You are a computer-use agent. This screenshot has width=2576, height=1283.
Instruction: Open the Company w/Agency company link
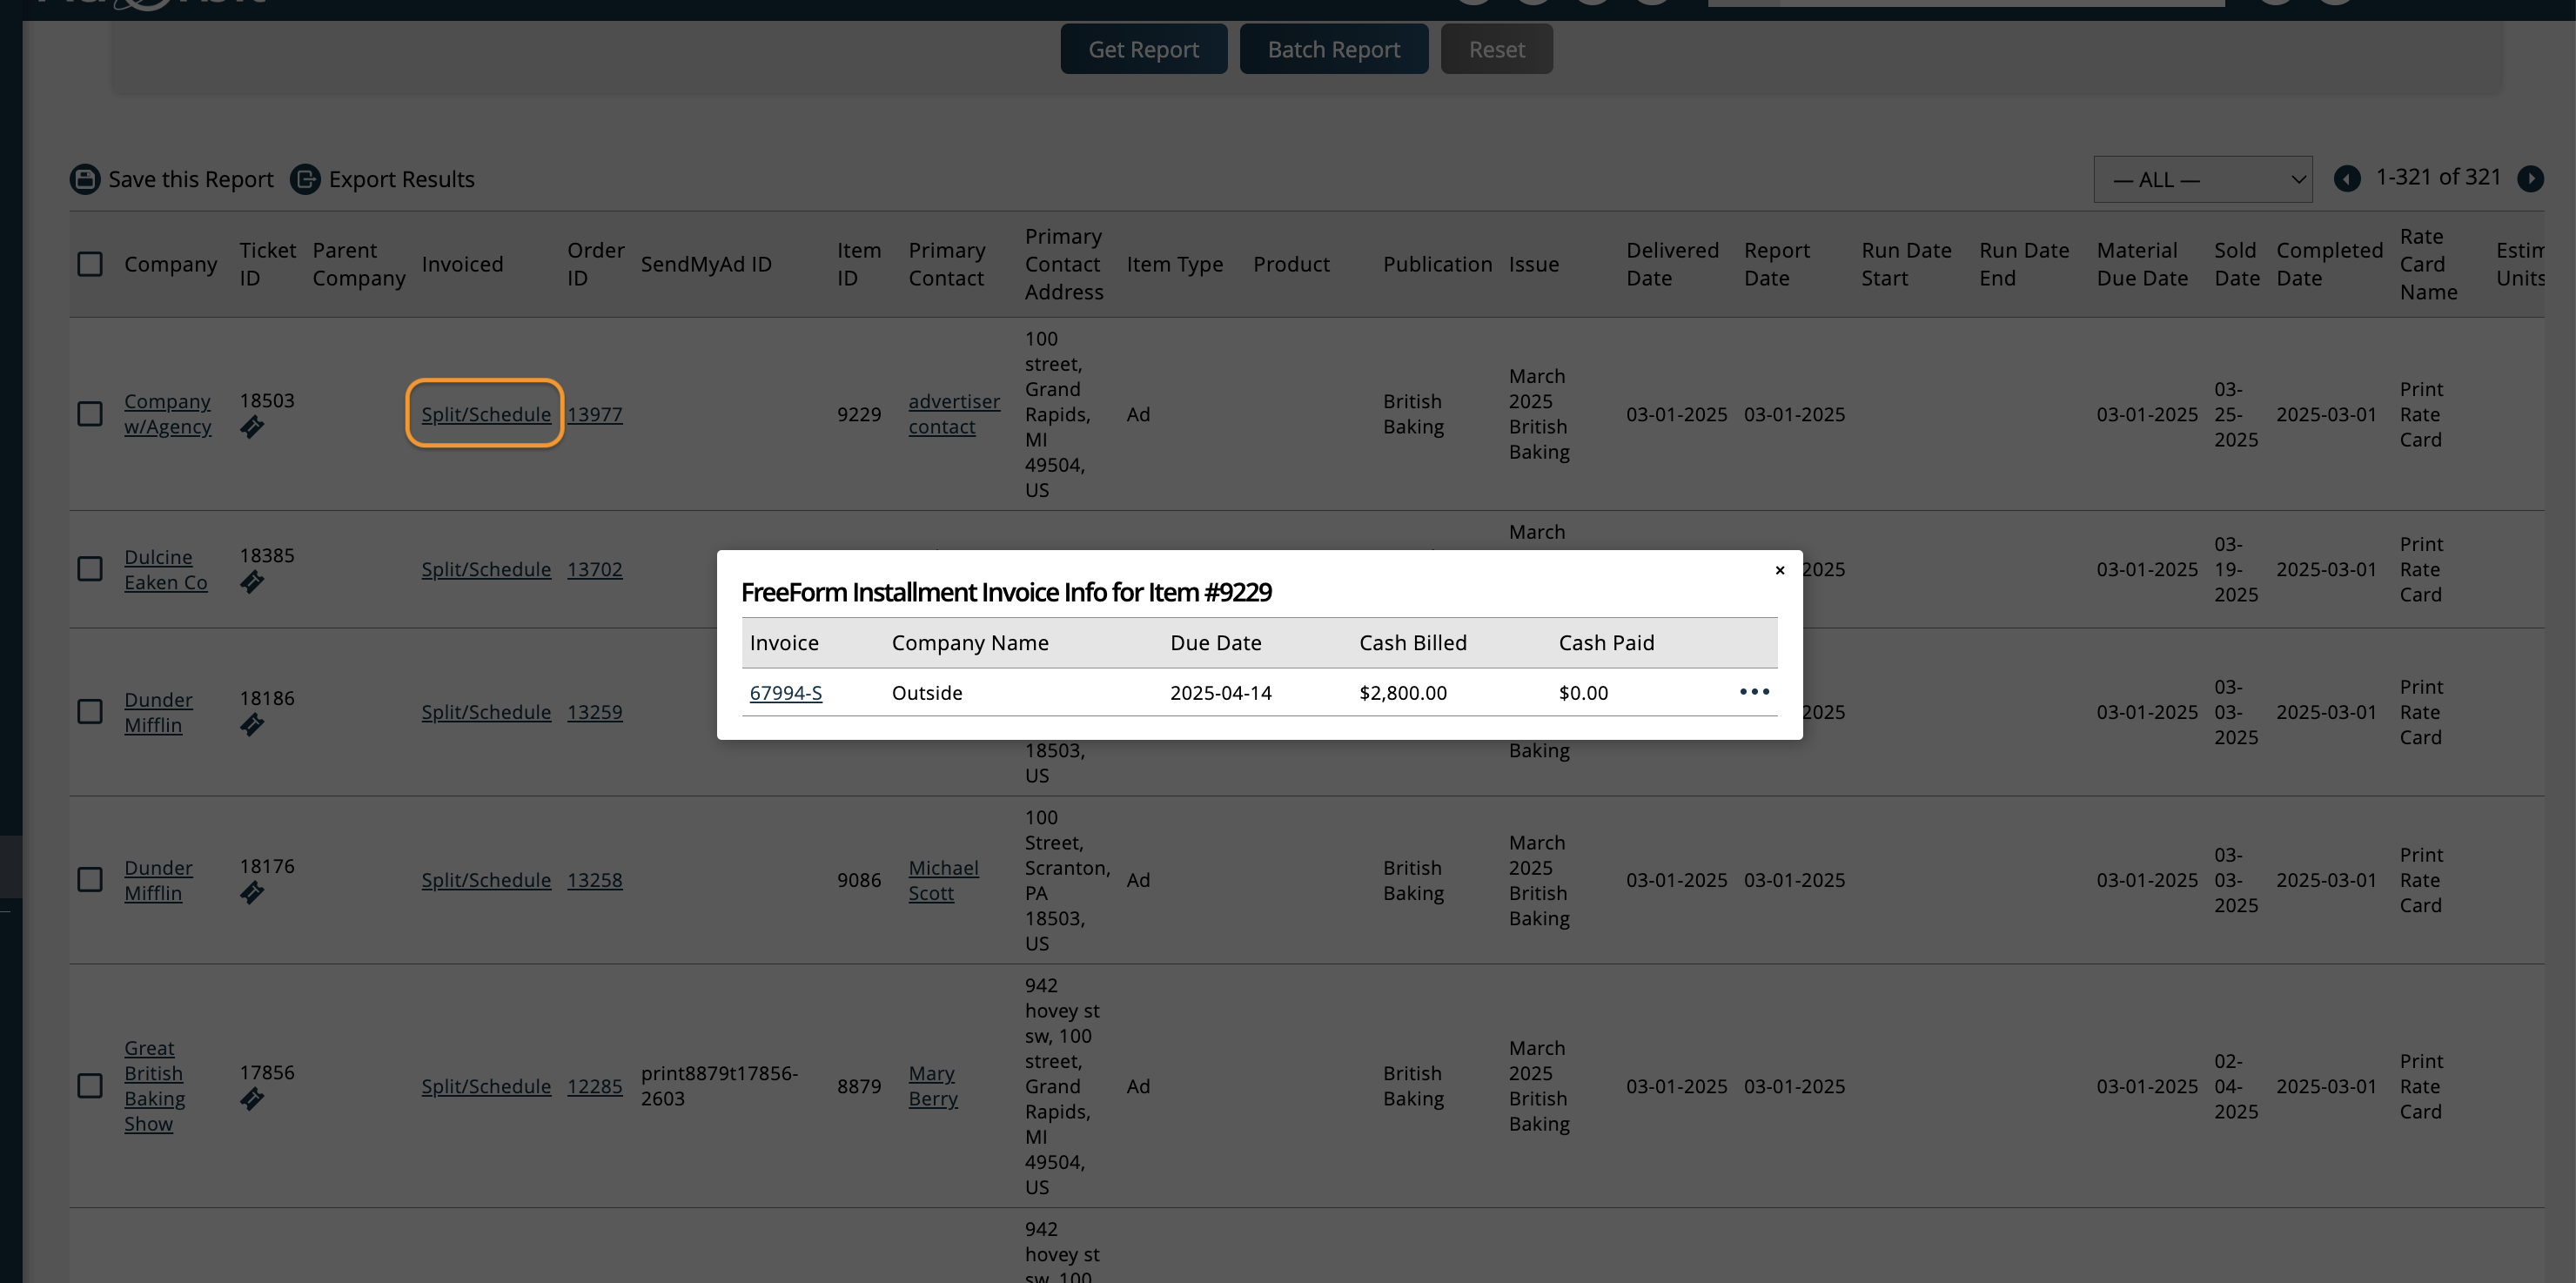pos(167,414)
